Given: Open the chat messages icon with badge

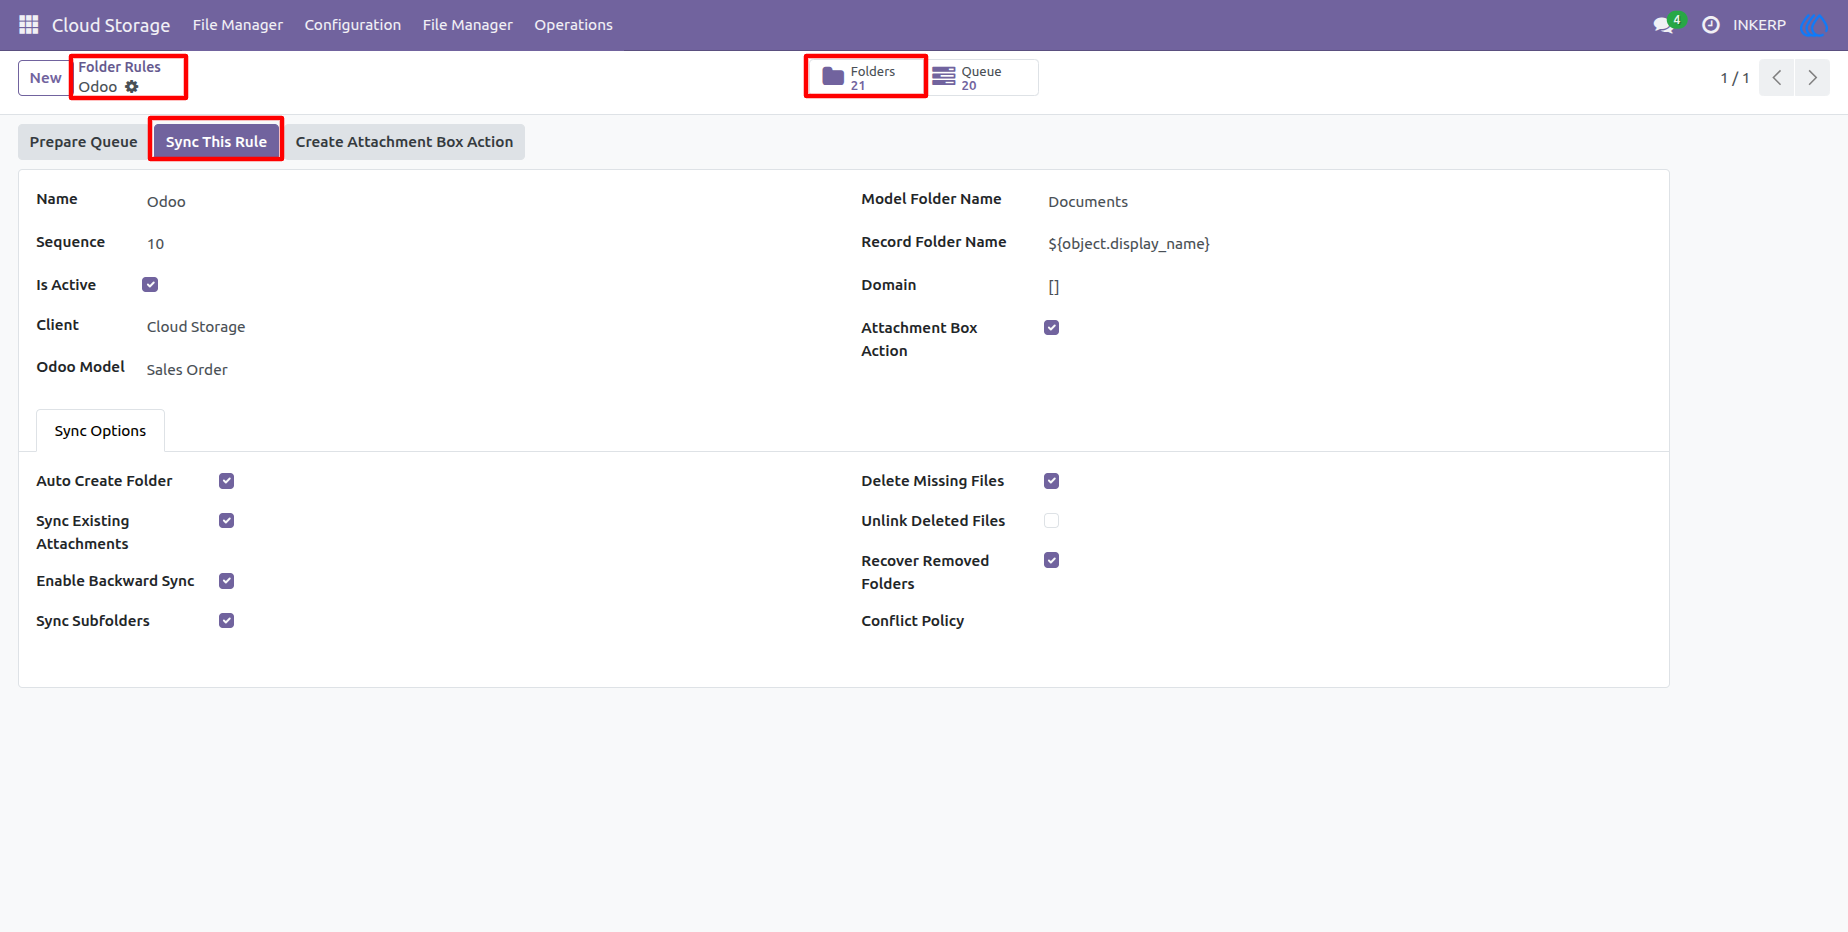Looking at the screenshot, I should 1666,24.
